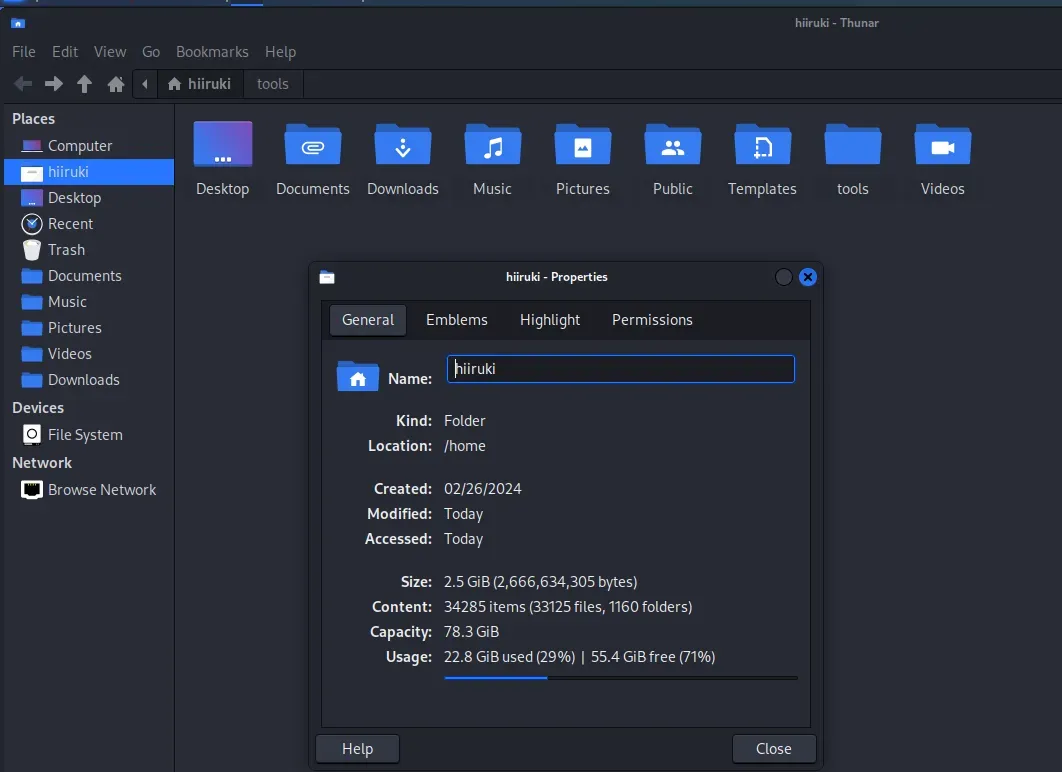Click the Home toolbar icon

(x=116, y=84)
